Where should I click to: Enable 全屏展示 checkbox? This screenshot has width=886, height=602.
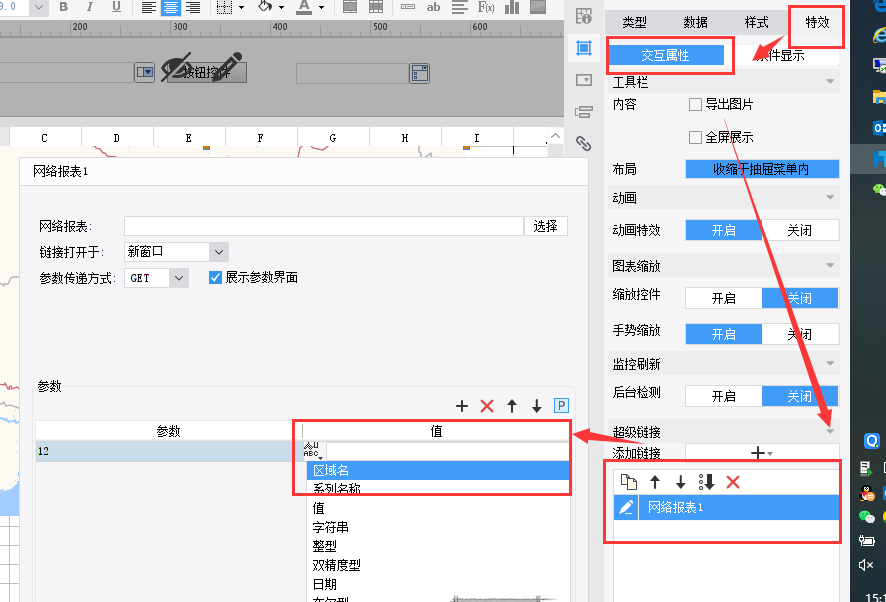tap(696, 137)
